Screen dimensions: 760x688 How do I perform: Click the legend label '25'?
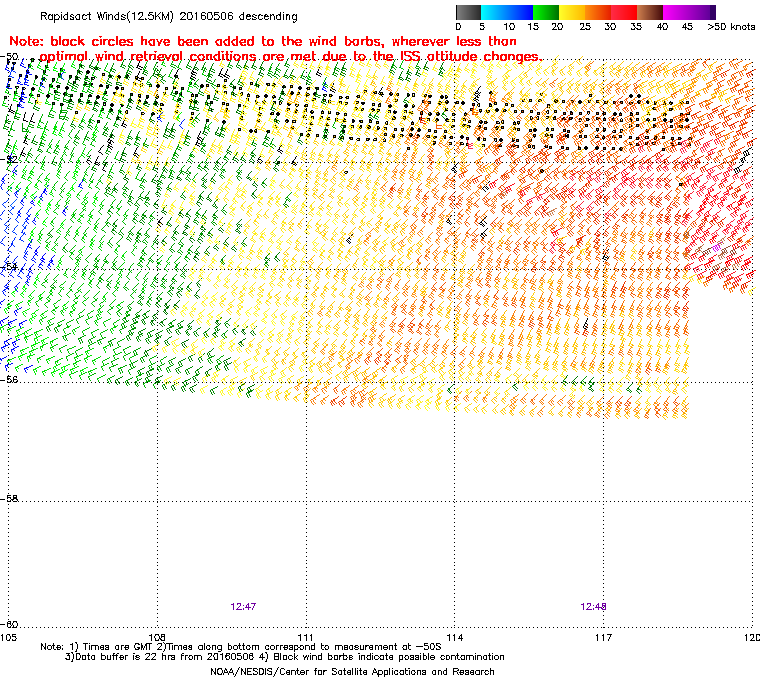point(585,27)
